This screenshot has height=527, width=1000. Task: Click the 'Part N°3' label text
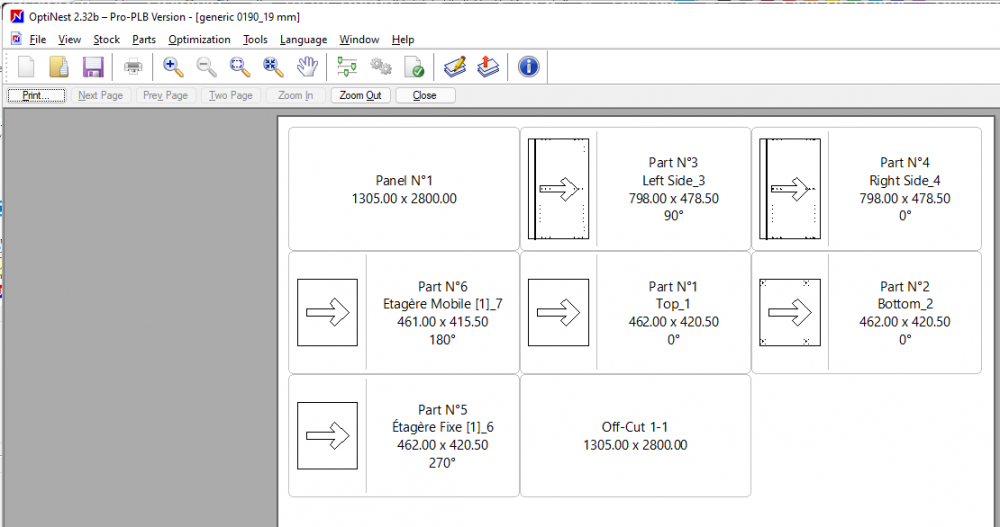(673, 163)
